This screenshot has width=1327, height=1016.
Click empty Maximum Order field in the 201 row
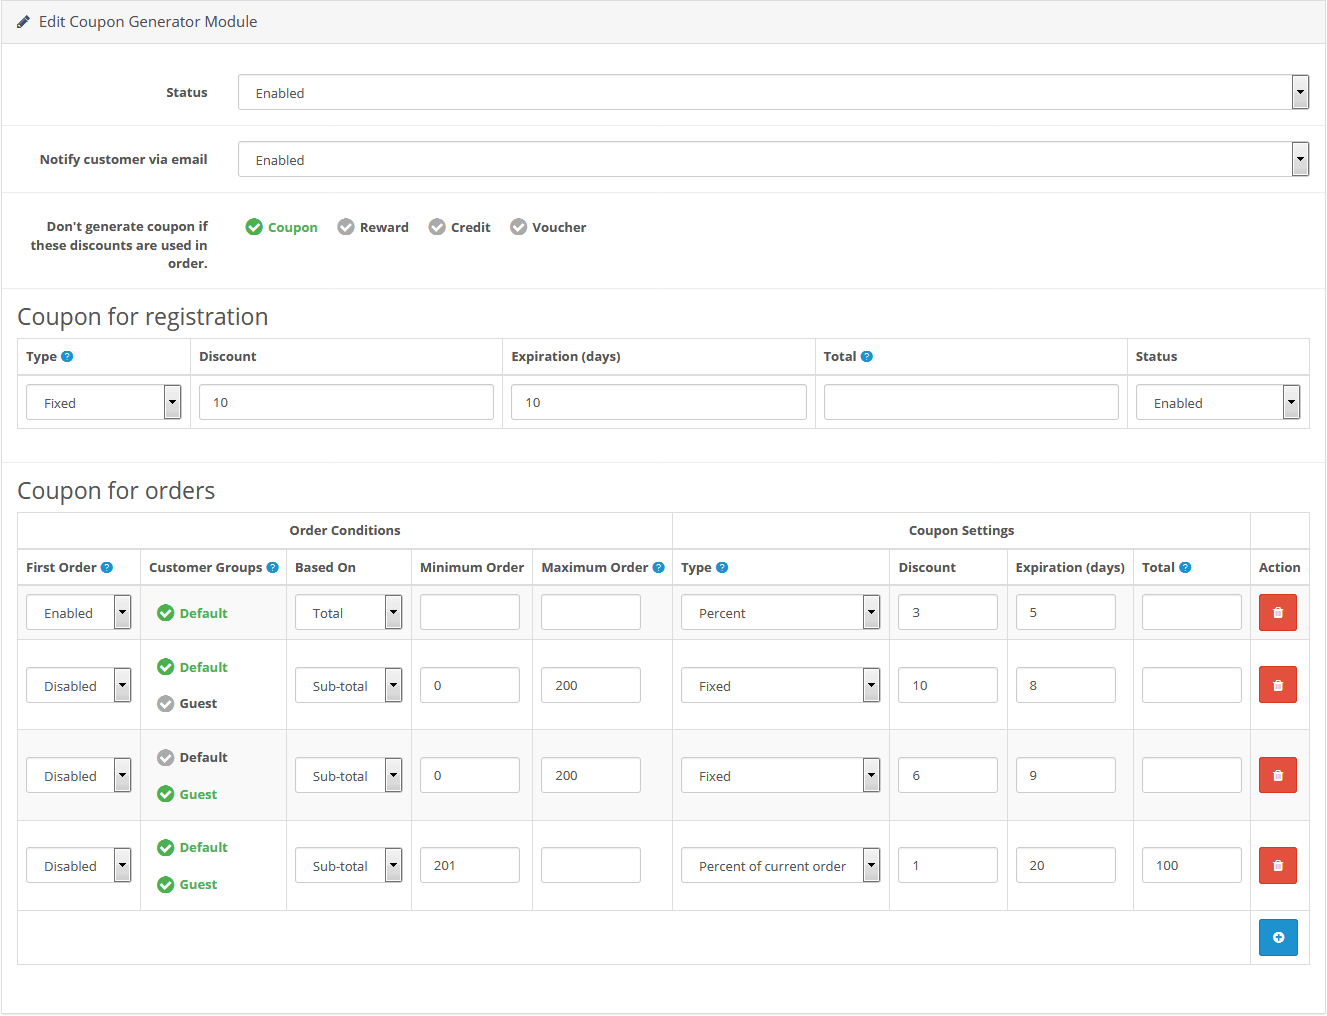(x=590, y=865)
